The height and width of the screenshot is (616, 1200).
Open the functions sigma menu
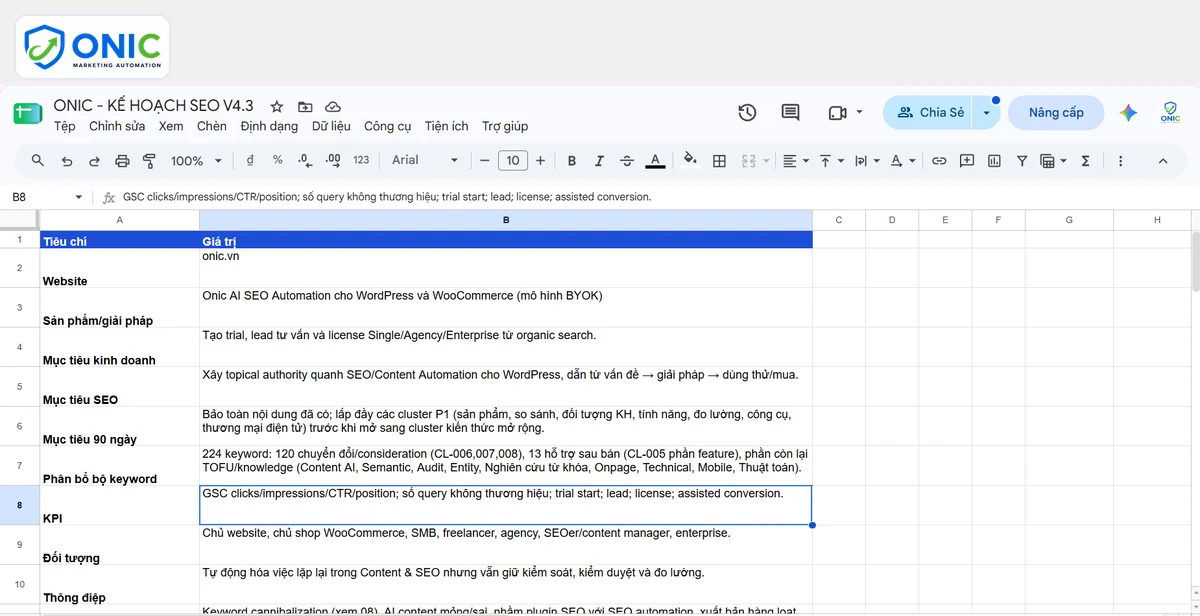click(x=1086, y=160)
